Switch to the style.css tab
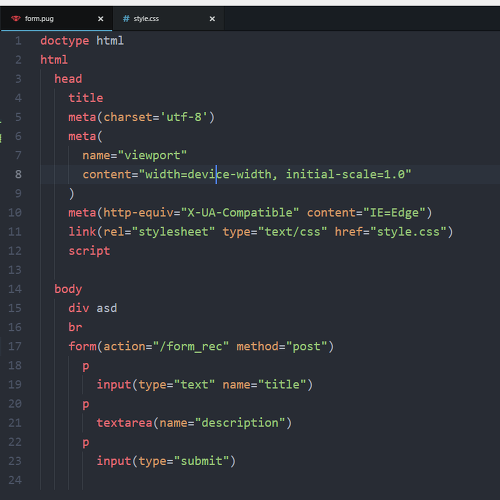This screenshot has height=500, width=500. tap(168, 19)
